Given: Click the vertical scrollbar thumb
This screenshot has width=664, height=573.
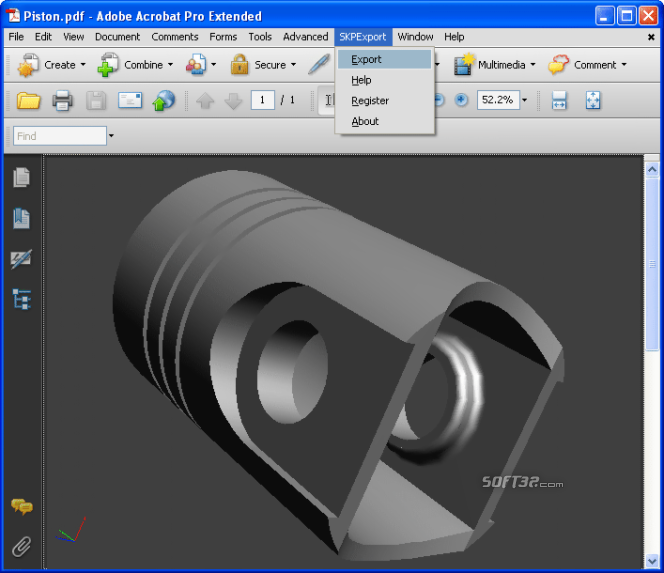Looking at the screenshot, I should point(652,264).
